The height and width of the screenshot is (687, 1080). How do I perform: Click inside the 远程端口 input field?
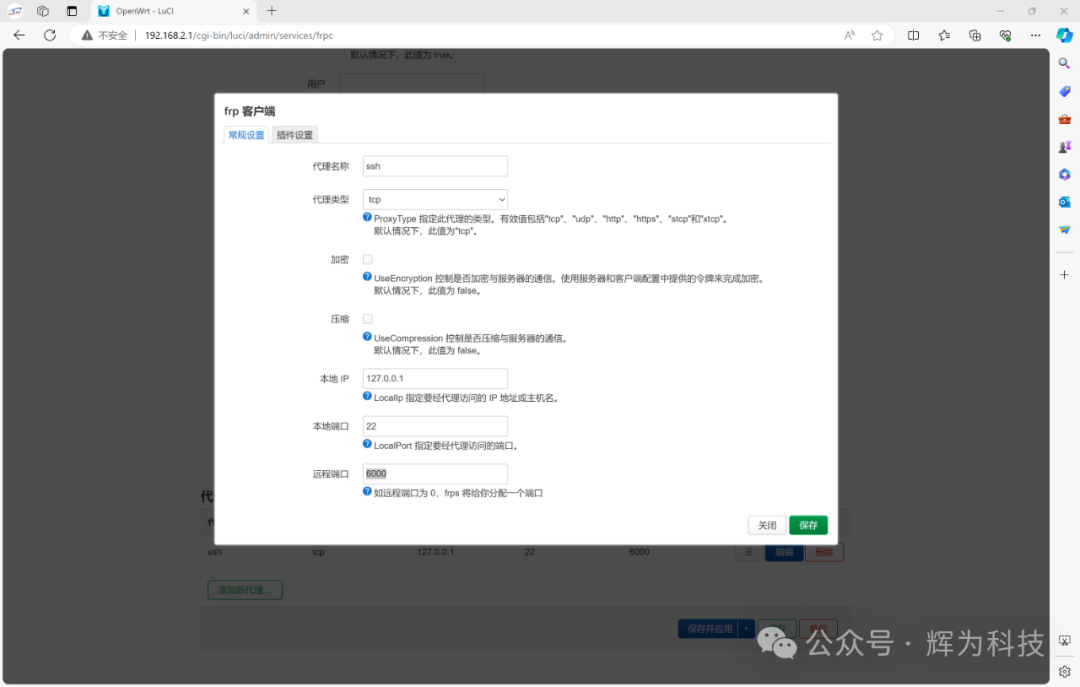(x=435, y=473)
